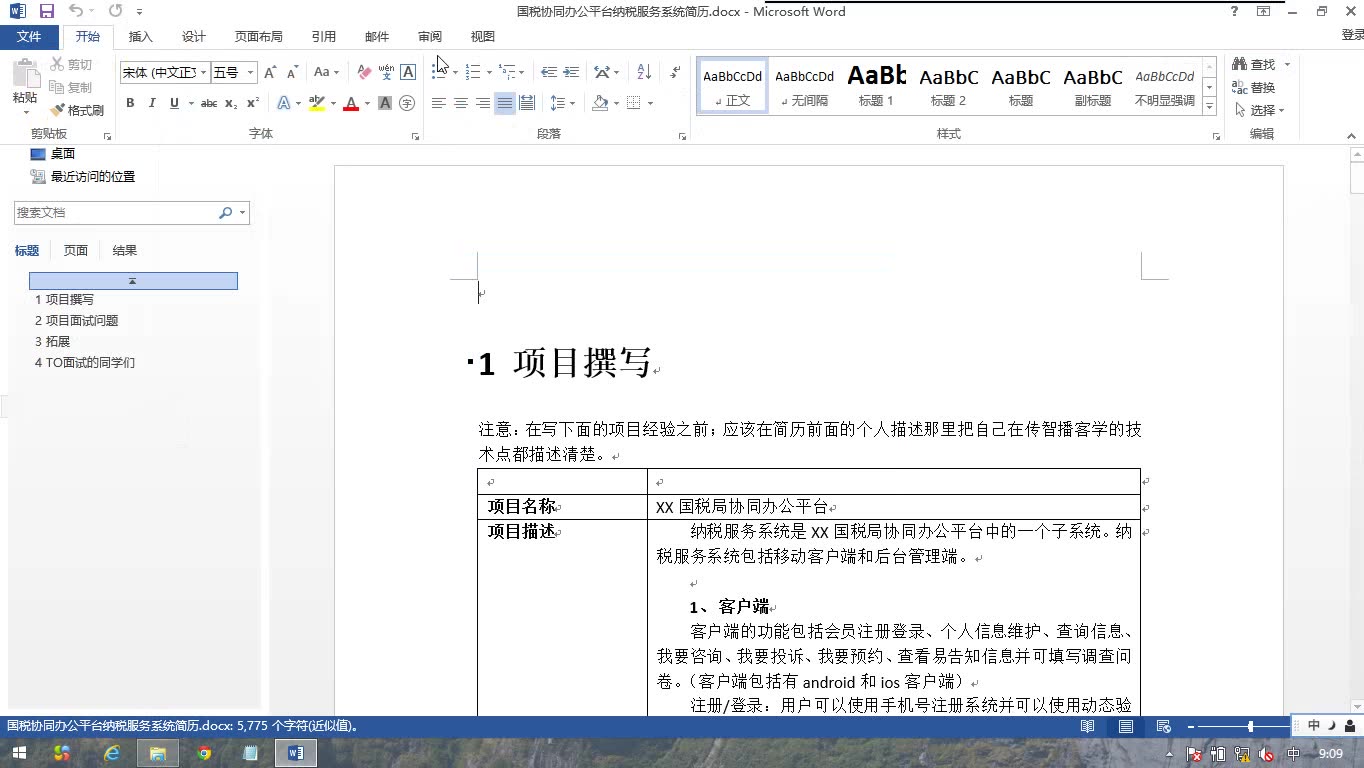Click the increase indent icon
This screenshot has height=768, width=1364.
tap(571, 72)
